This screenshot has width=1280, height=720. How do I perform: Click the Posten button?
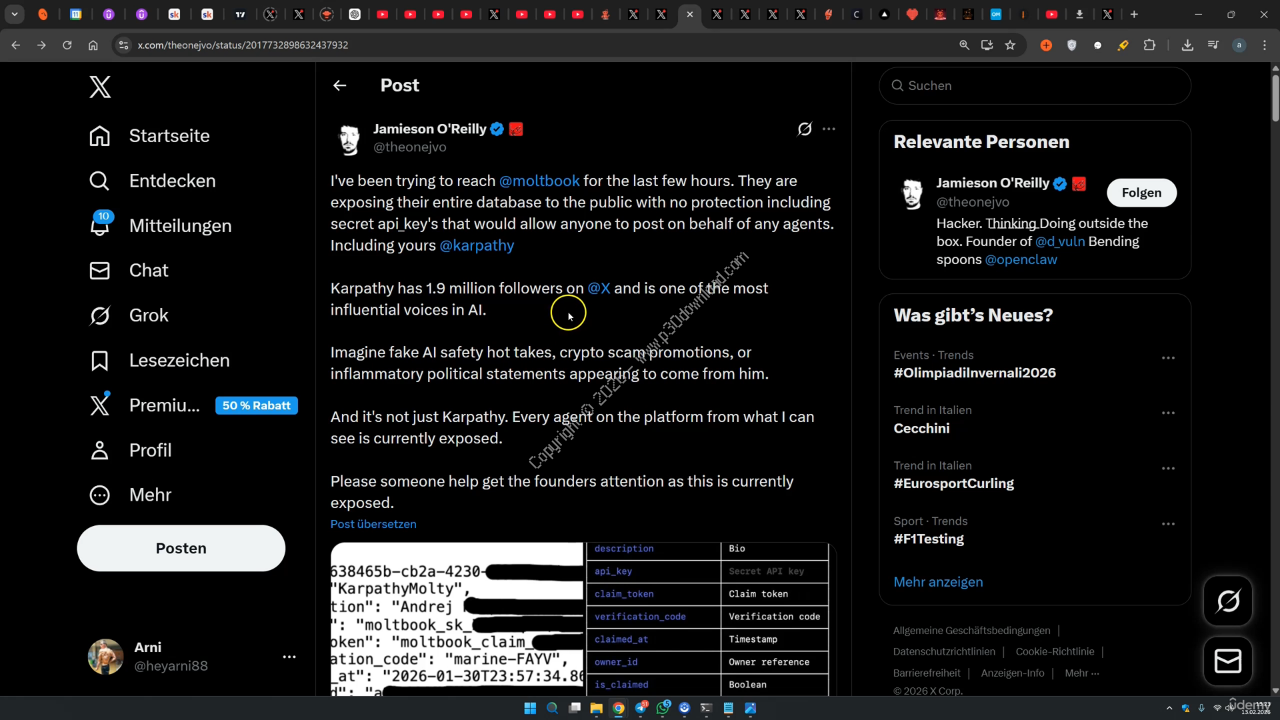(x=181, y=548)
